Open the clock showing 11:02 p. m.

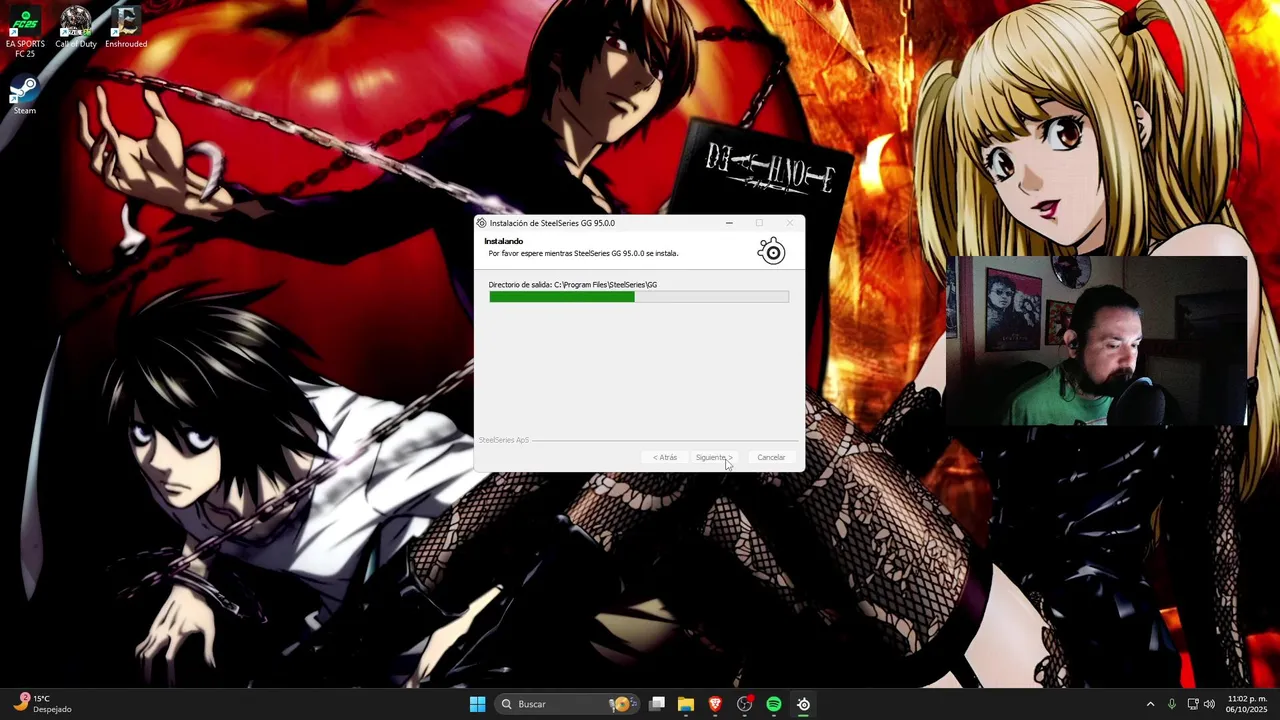(1246, 704)
